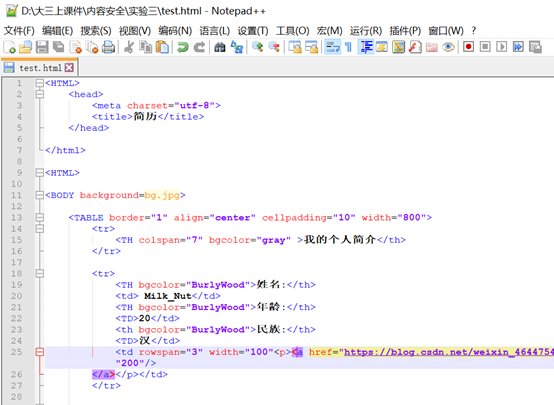
Task: Collapse the red fold marker on line 25
Action: (40, 352)
